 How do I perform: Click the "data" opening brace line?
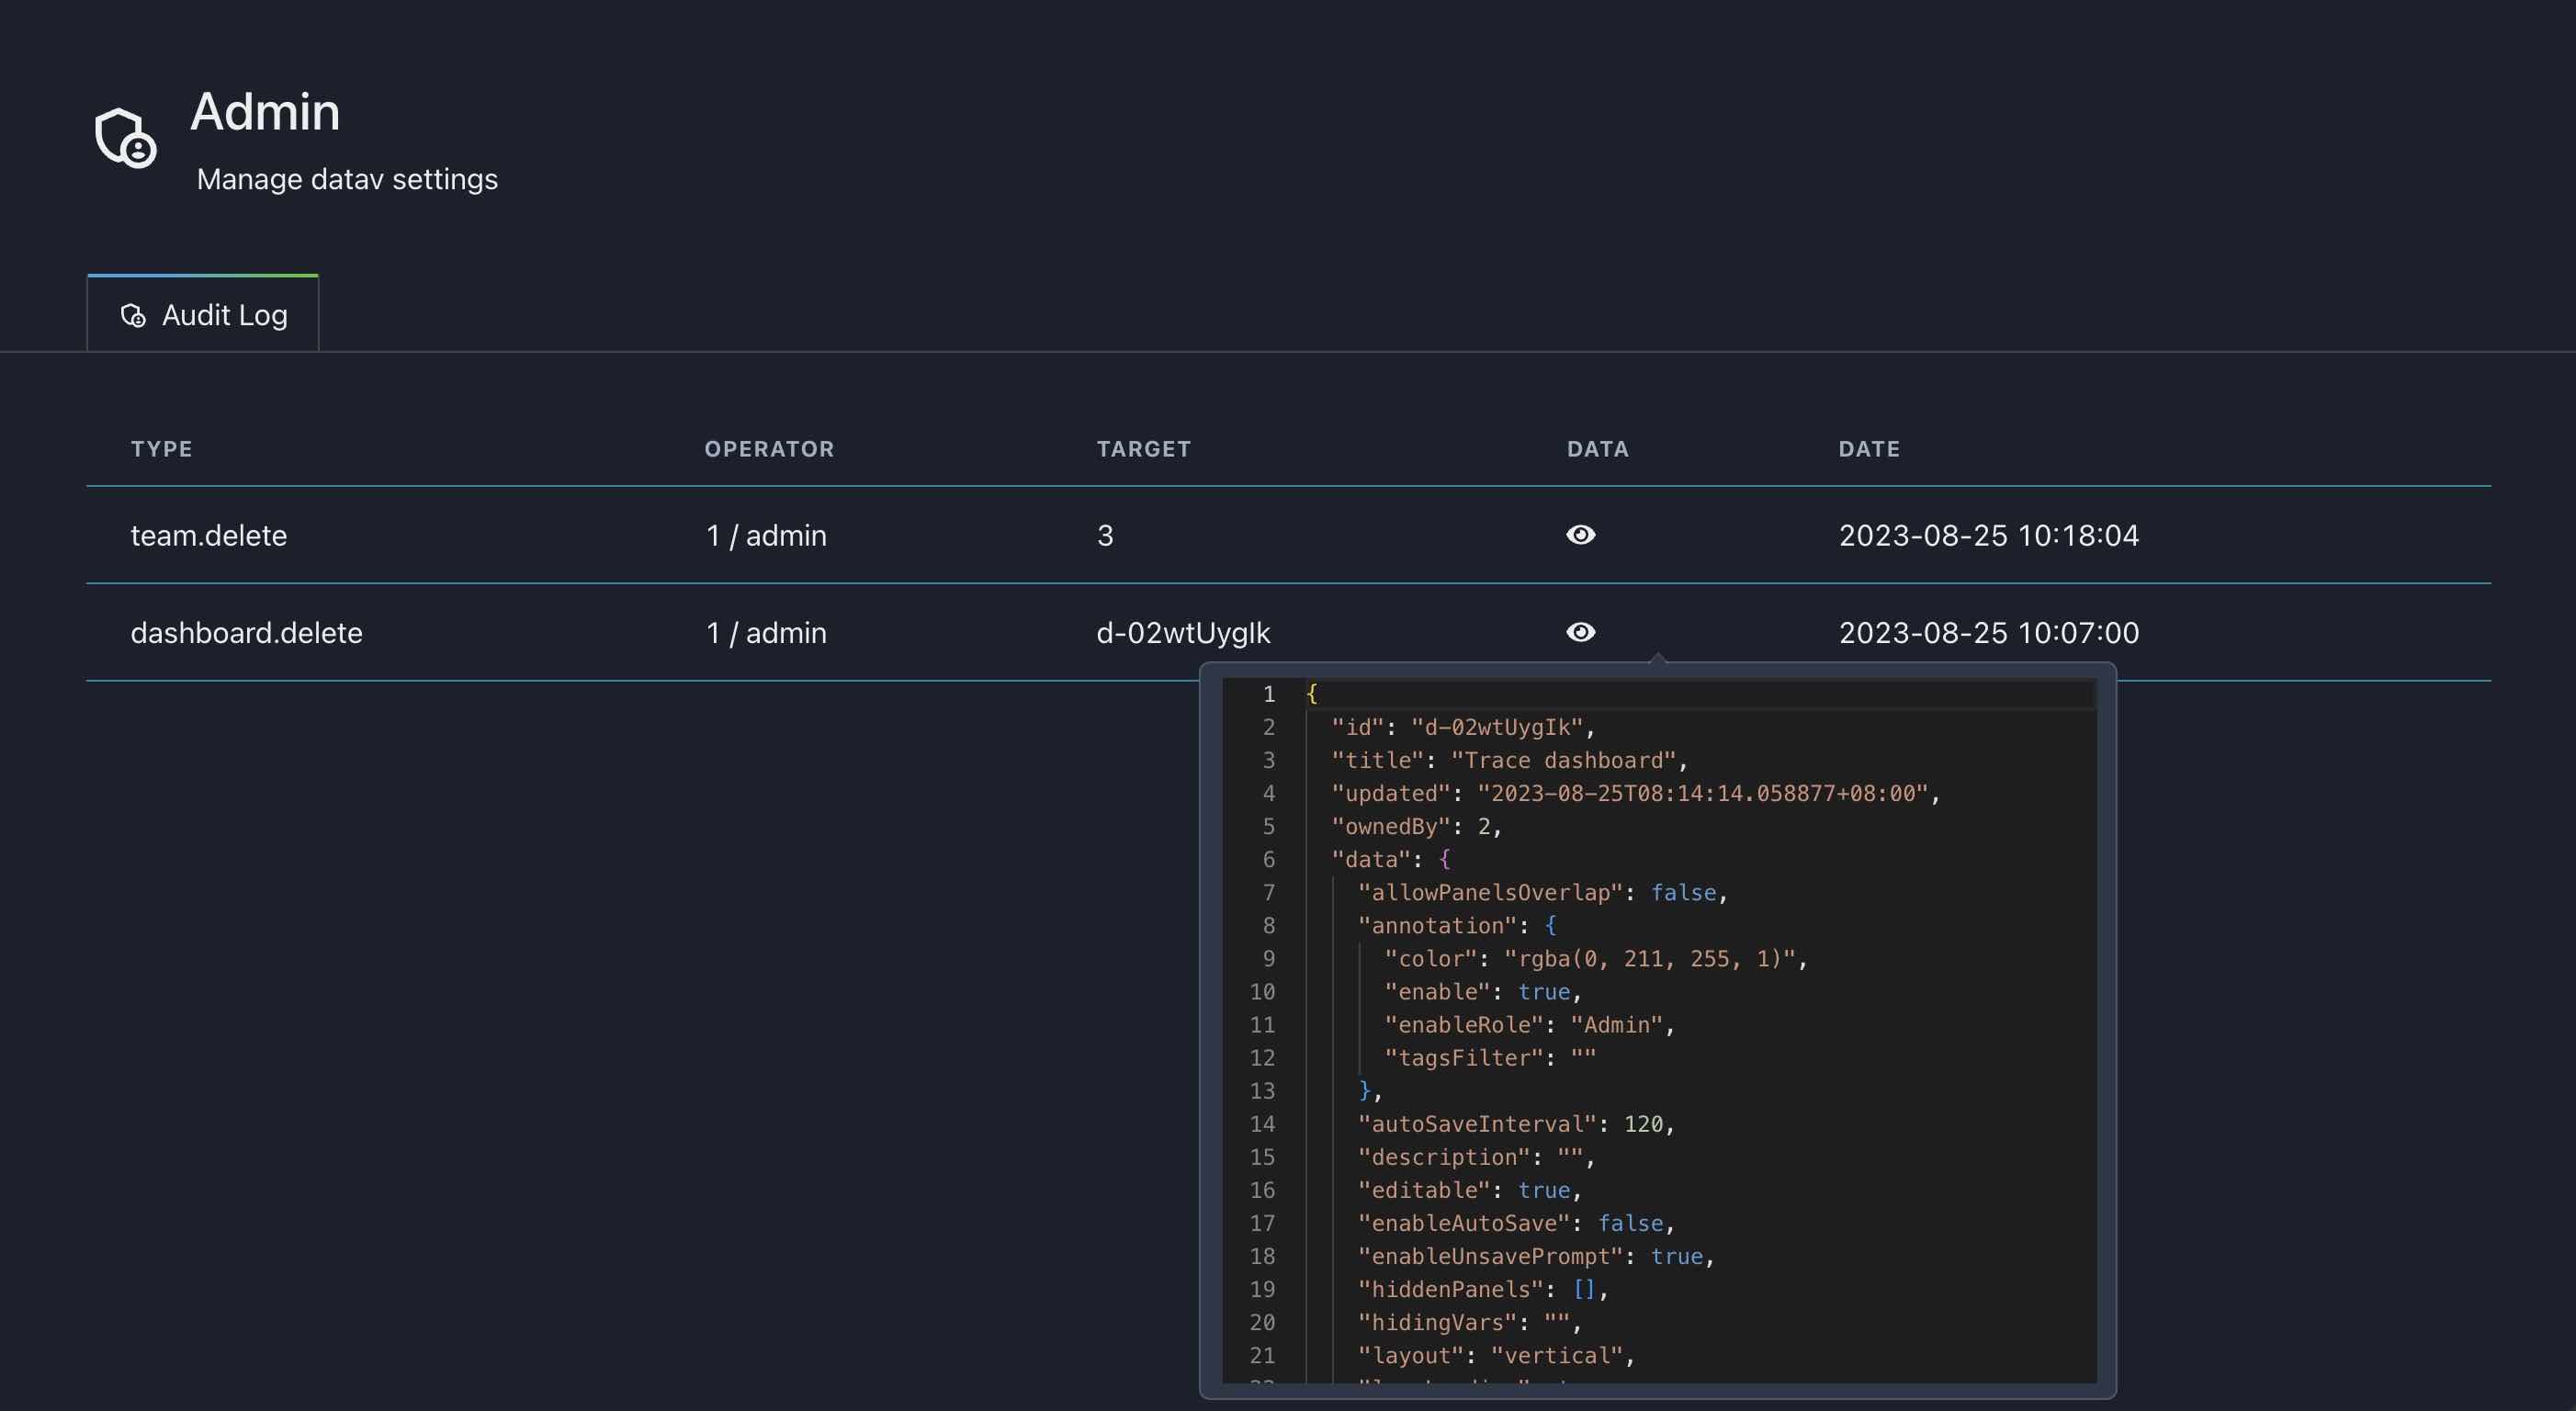(1390, 859)
